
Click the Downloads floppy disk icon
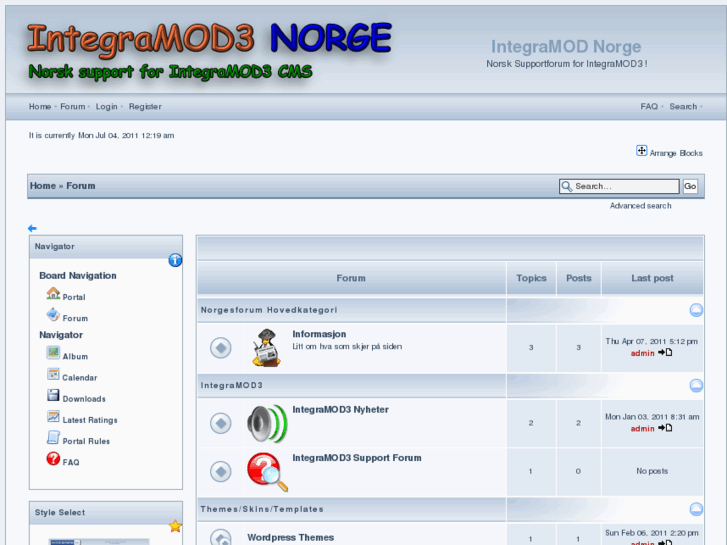point(53,395)
